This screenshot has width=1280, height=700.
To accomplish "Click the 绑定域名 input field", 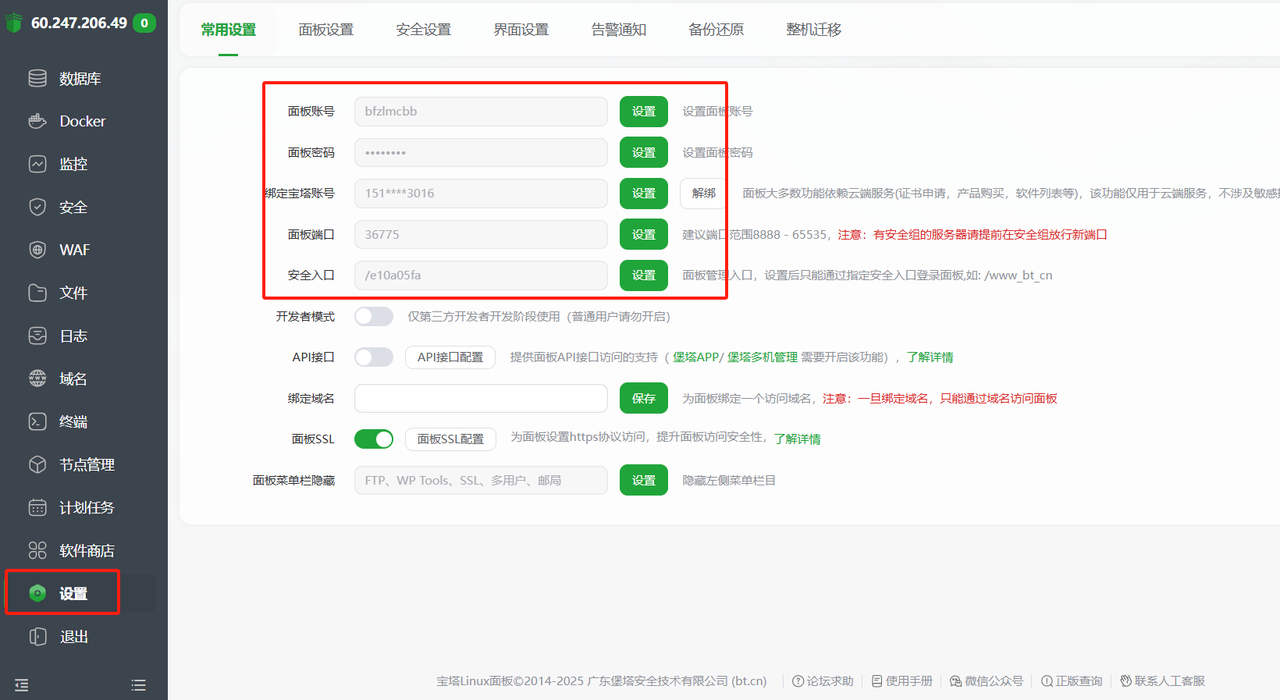I will [480, 398].
